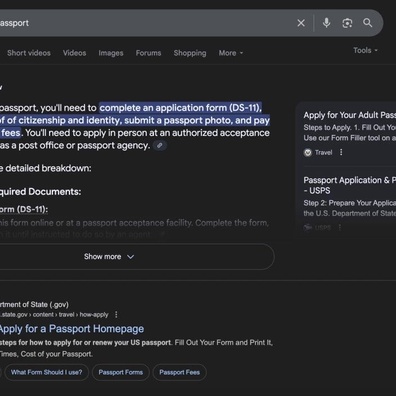Open Google Lens image search icon

(347, 23)
